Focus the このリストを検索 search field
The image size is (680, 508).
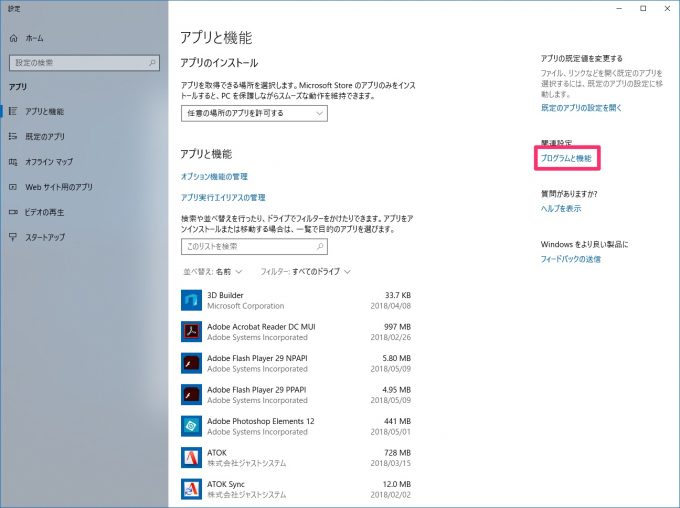(254, 246)
